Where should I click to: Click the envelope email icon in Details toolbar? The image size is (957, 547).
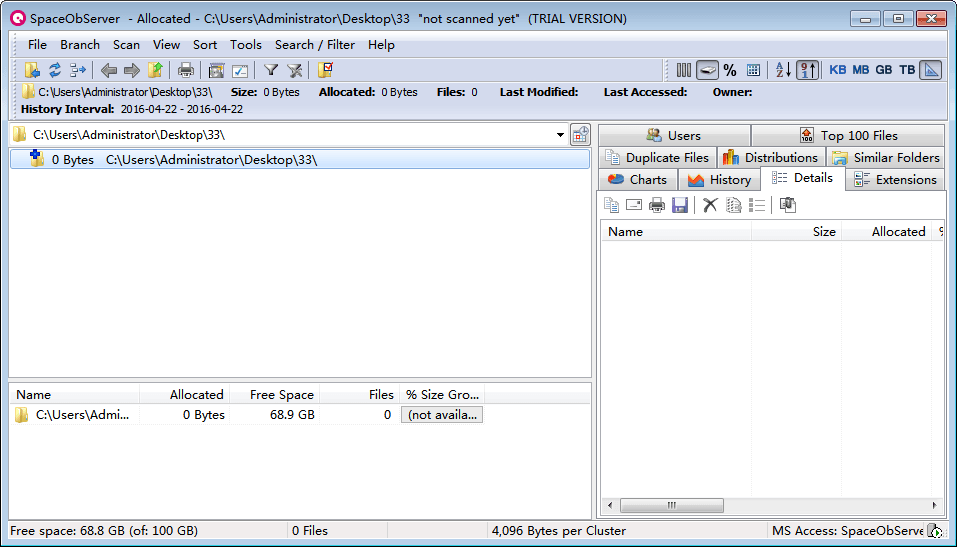point(634,205)
